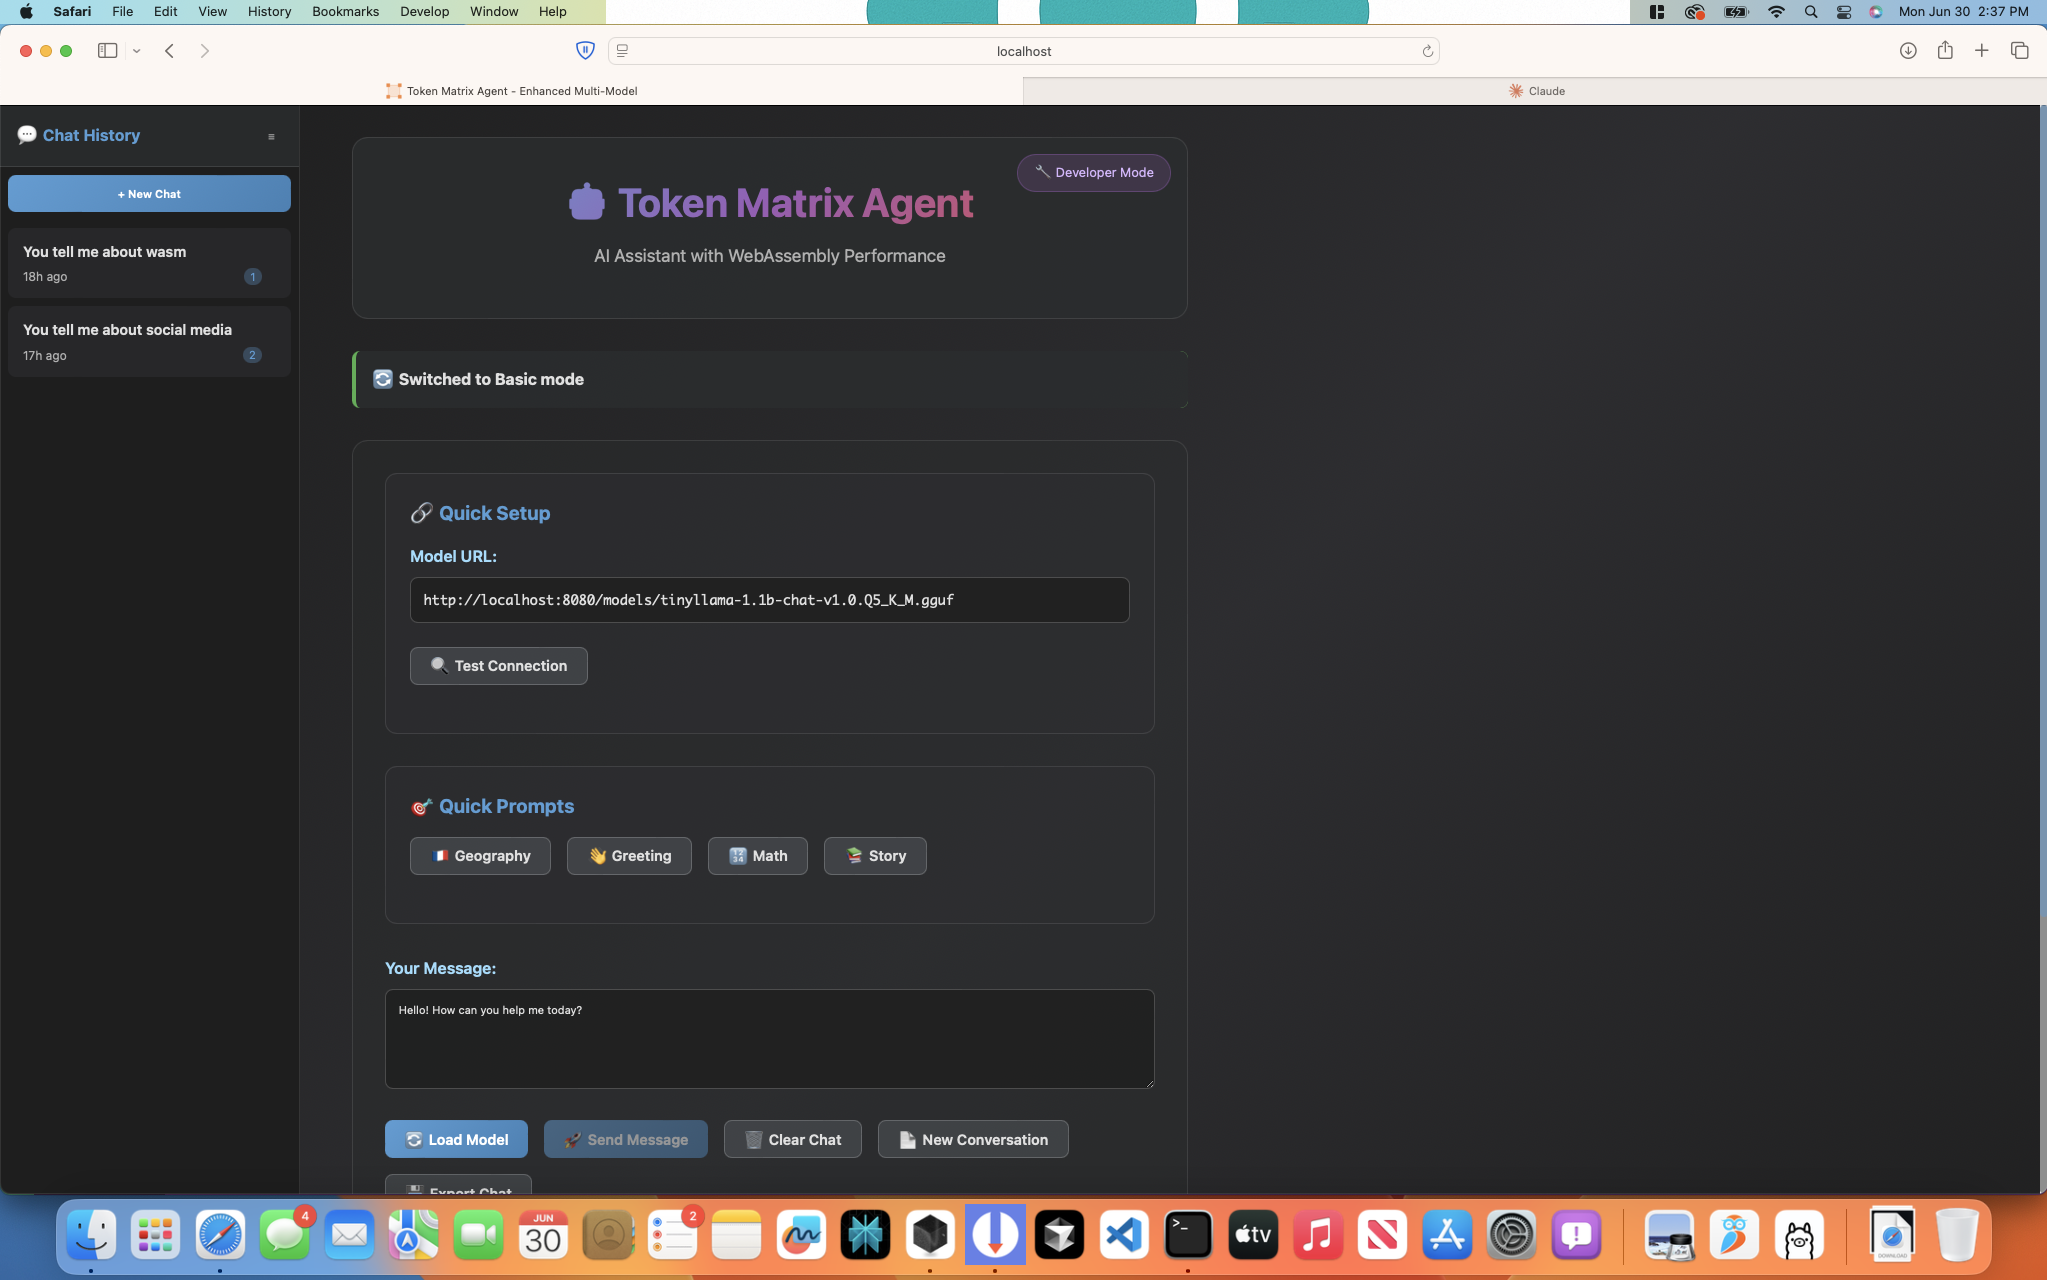Switch to the Token Matrix Agent tab

tap(511, 91)
